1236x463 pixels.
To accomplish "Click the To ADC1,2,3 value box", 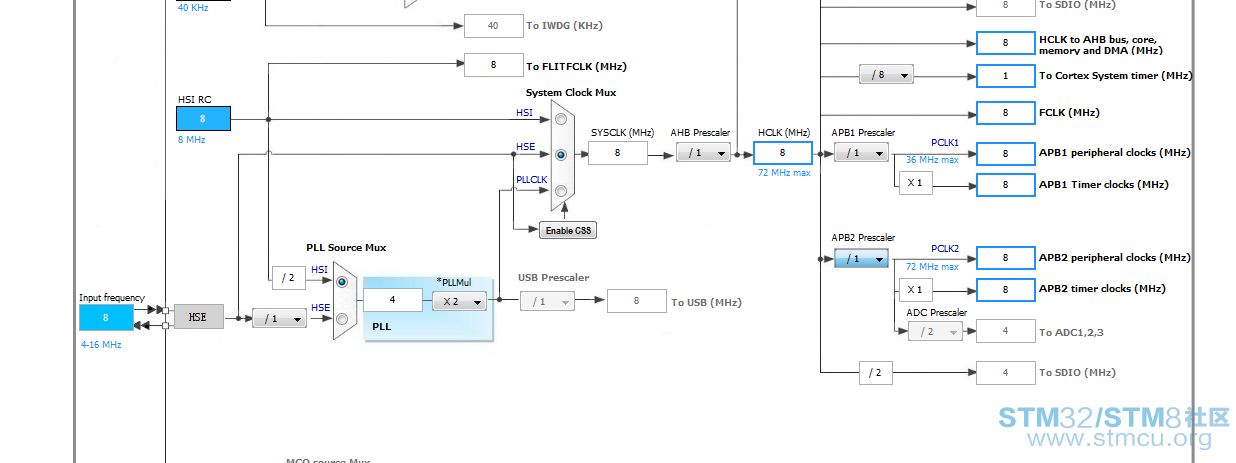I will pyautogui.click(x=1005, y=331).
